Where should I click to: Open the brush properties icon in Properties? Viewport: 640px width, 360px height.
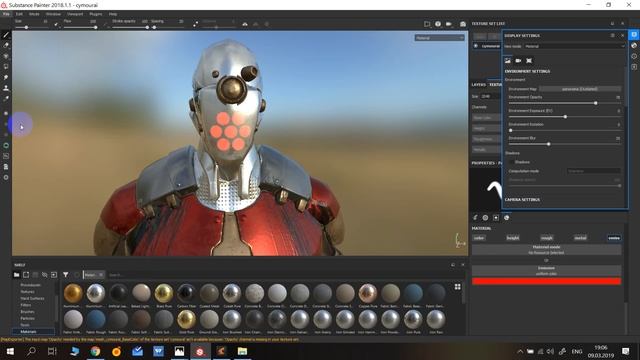point(475,218)
